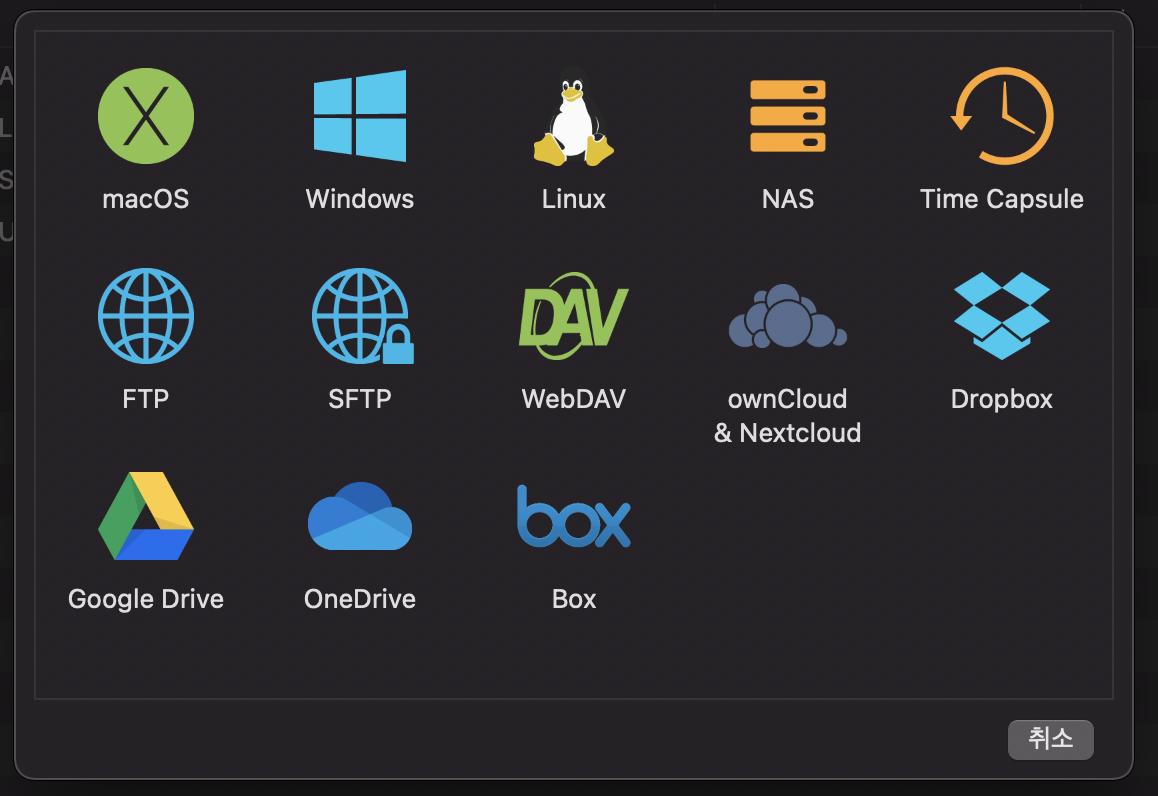Pick the WebDAV icon
This screenshot has width=1158, height=796.
click(574, 316)
